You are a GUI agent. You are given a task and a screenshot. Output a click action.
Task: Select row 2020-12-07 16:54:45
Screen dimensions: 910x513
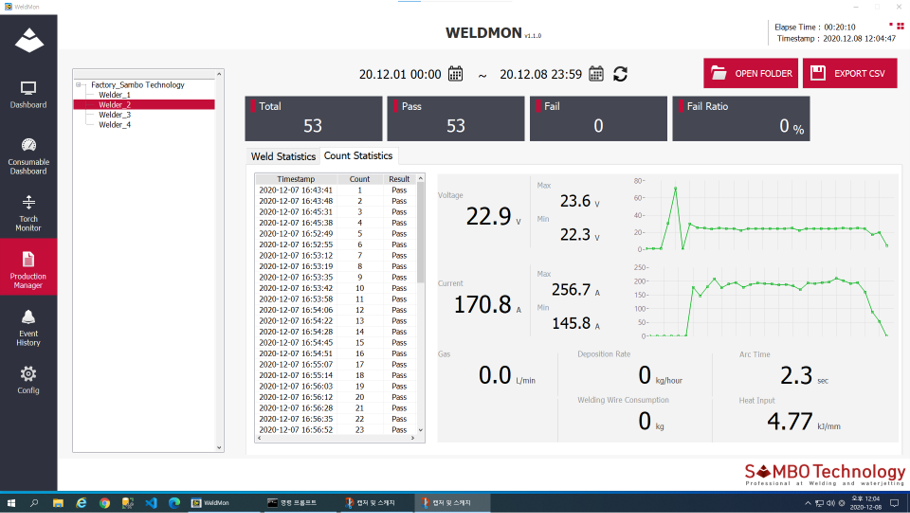point(336,342)
